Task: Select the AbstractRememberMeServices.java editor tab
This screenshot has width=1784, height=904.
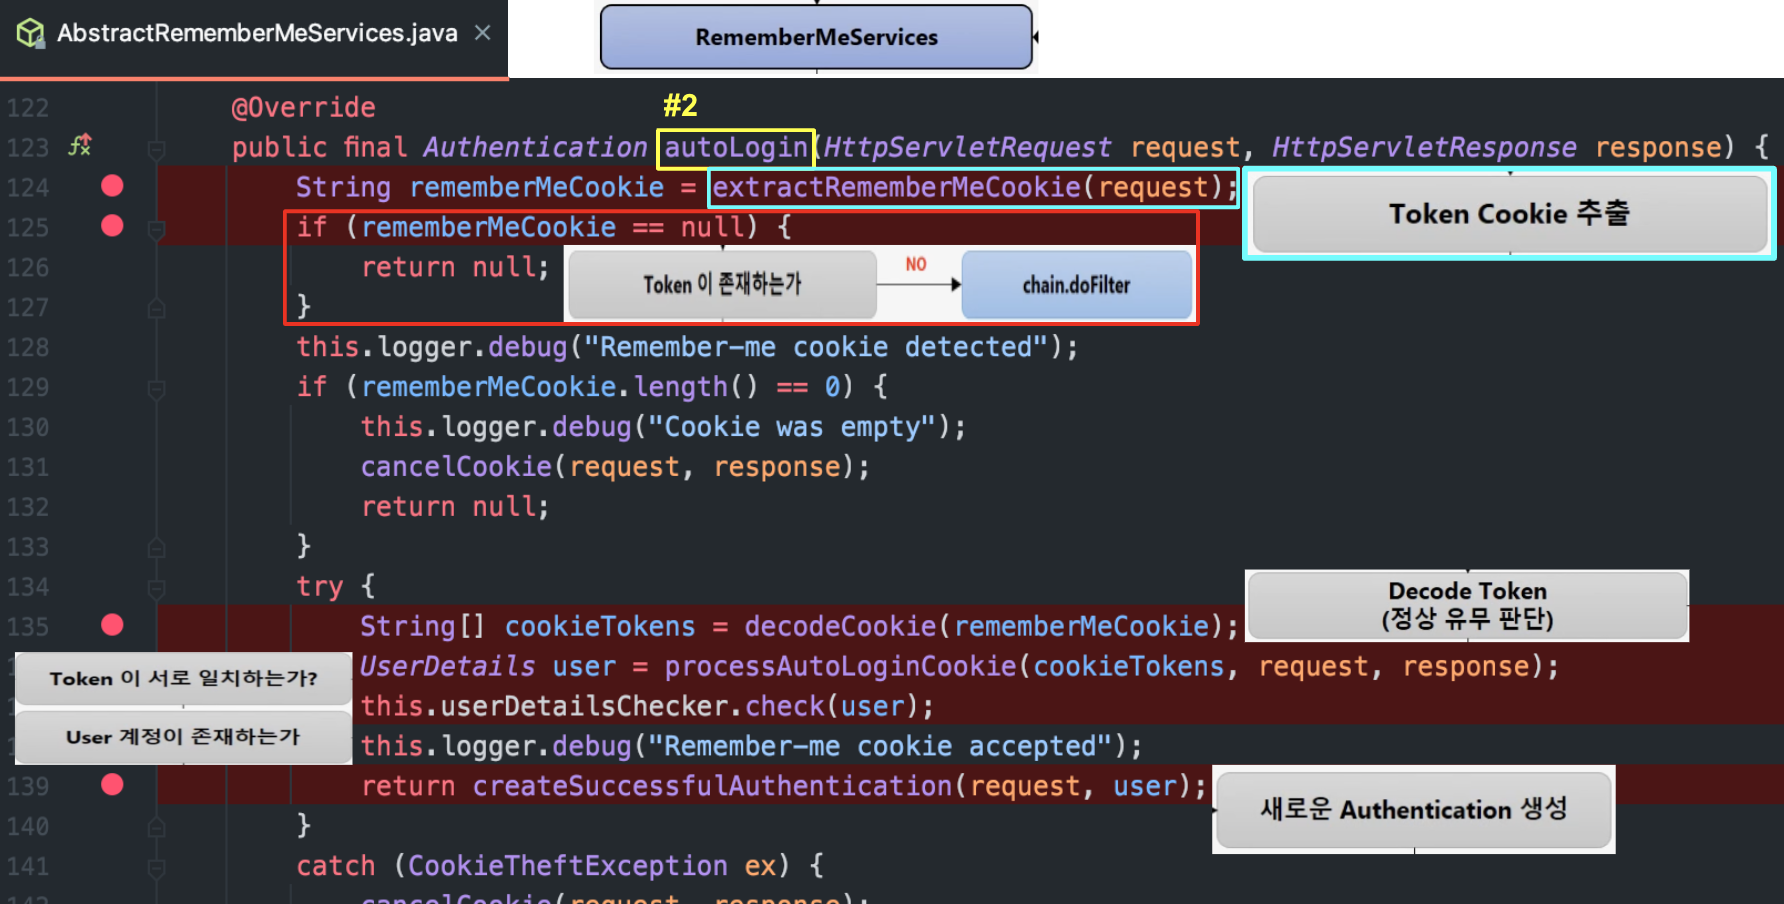Action: (254, 35)
